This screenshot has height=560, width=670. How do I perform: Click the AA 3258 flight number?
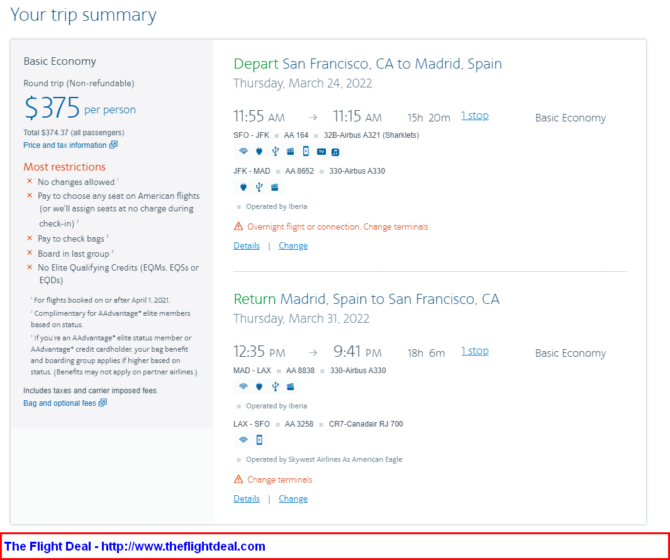tap(299, 424)
